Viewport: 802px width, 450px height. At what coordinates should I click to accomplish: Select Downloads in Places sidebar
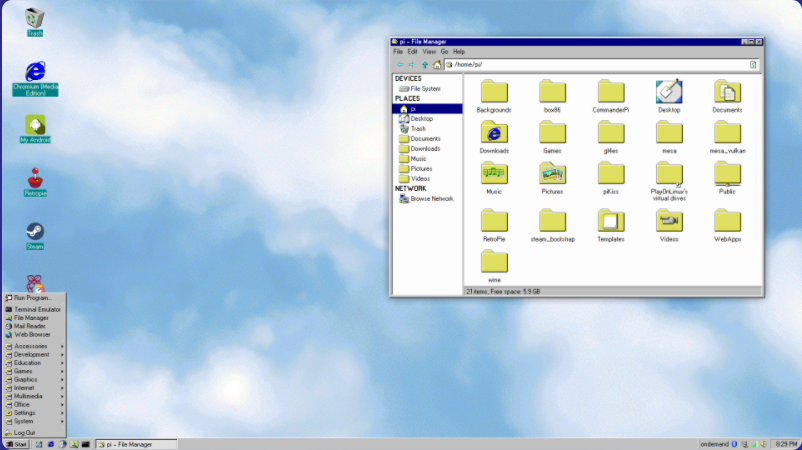427,149
